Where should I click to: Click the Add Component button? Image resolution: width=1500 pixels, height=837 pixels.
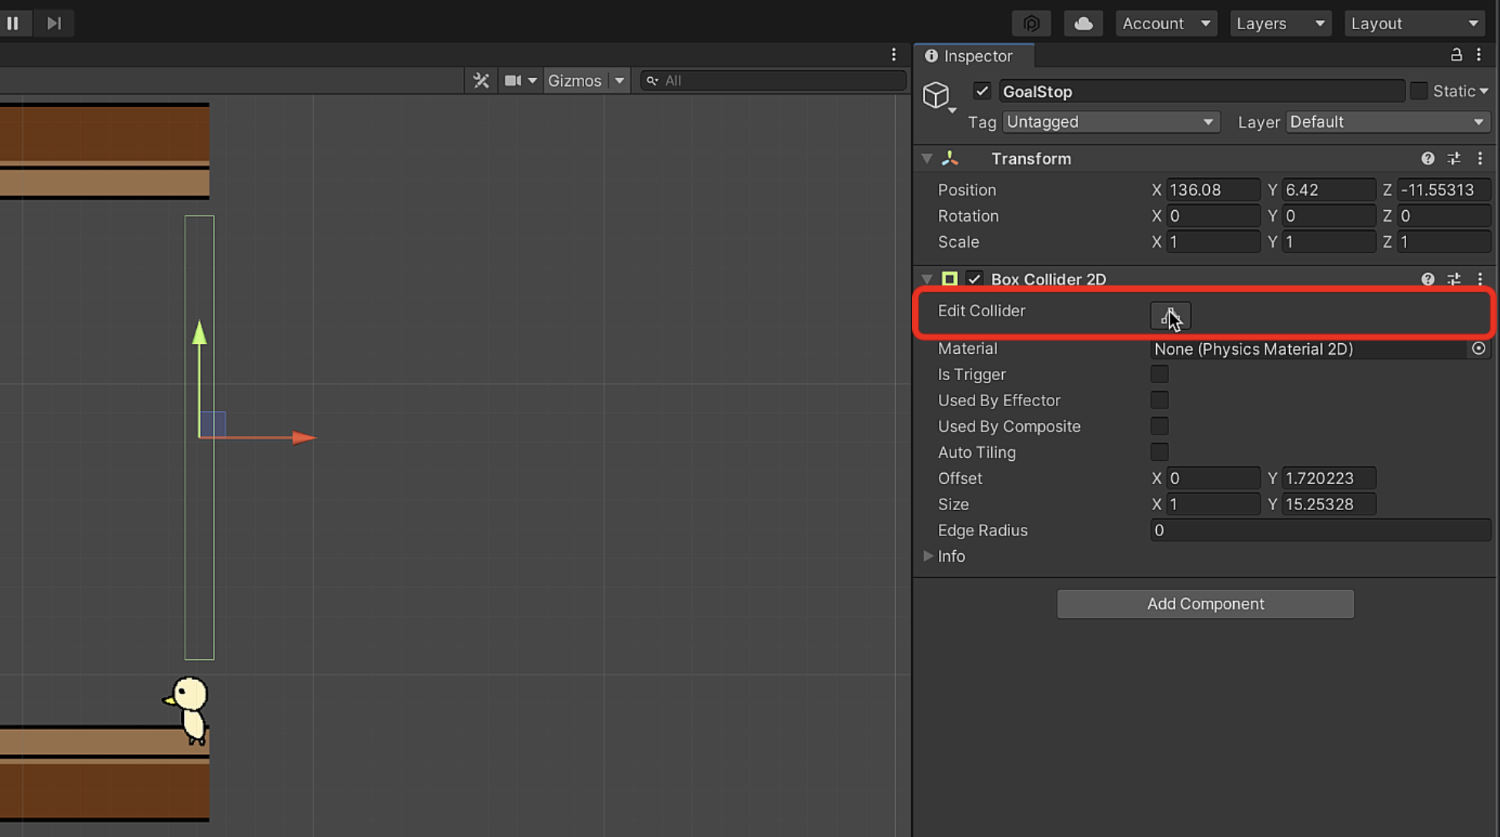click(1205, 604)
